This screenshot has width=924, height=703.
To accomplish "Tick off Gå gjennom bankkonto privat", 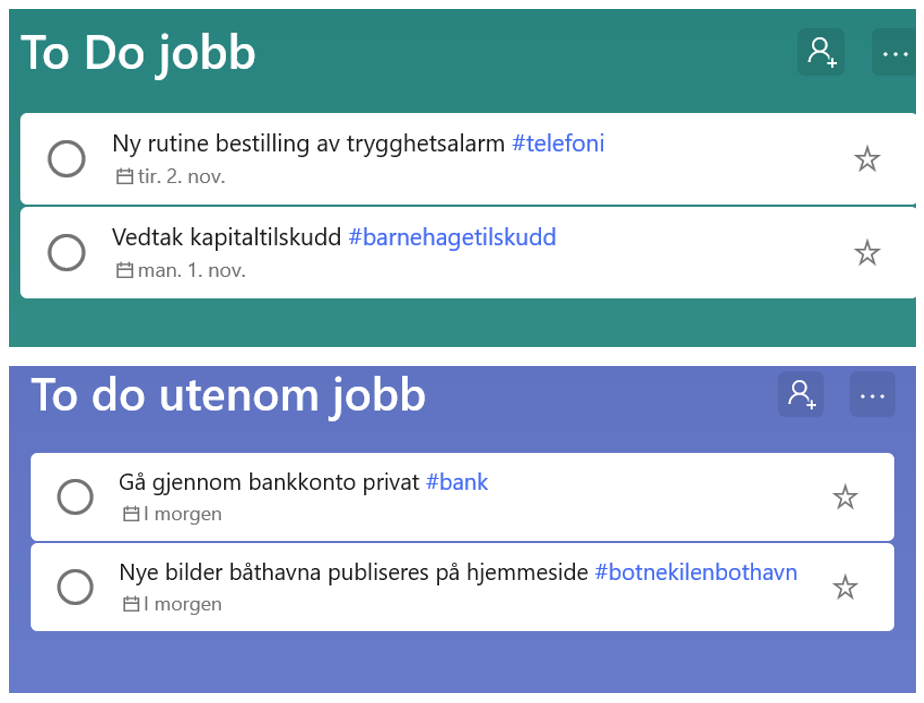I will click(76, 497).
